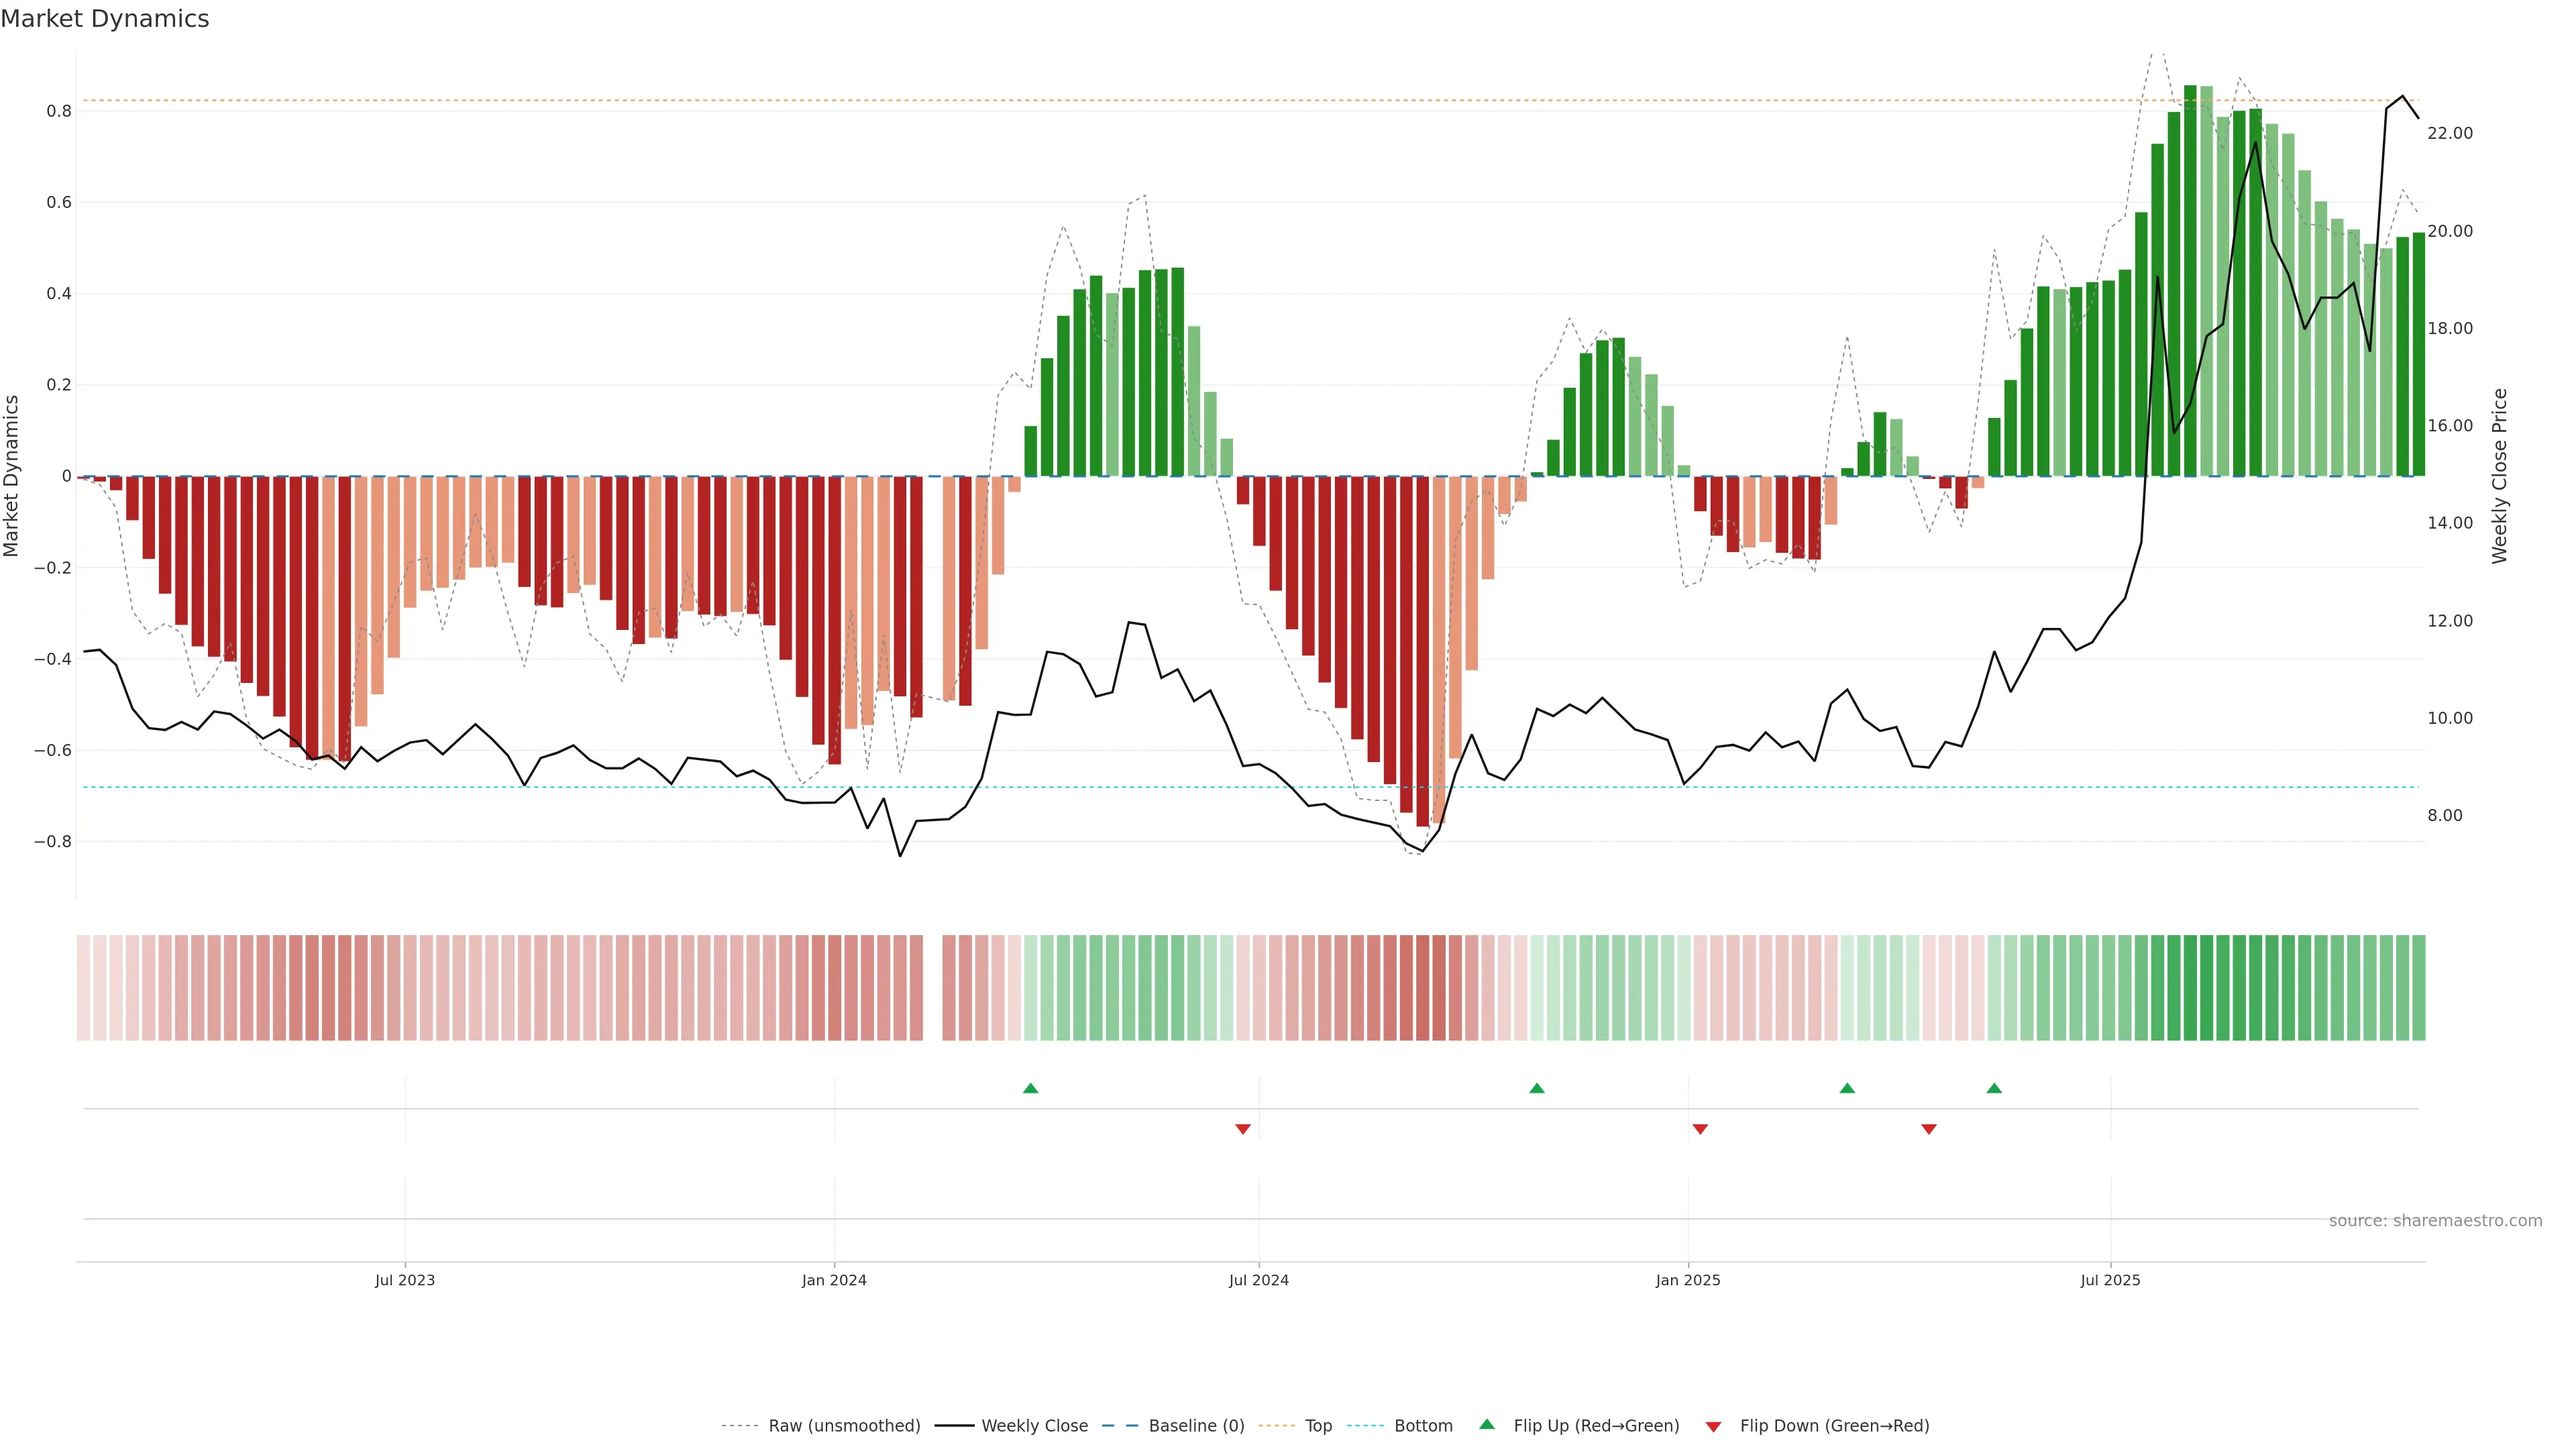Click the red triangle icon in the legend
Viewport: 2576px width, 1449px height.
pyautogui.click(x=1713, y=1426)
